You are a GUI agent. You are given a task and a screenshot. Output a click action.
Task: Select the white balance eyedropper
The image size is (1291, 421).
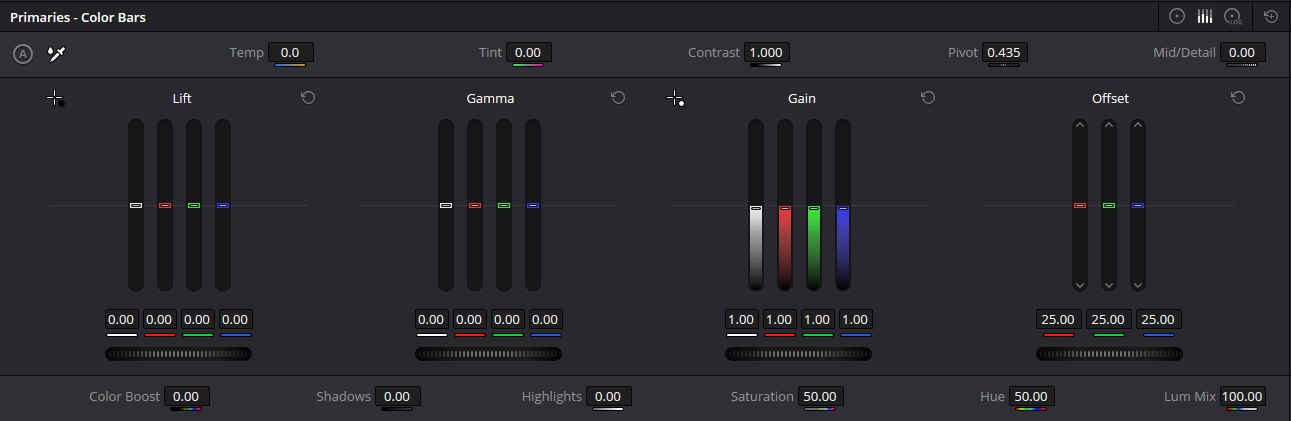coord(56,53)
